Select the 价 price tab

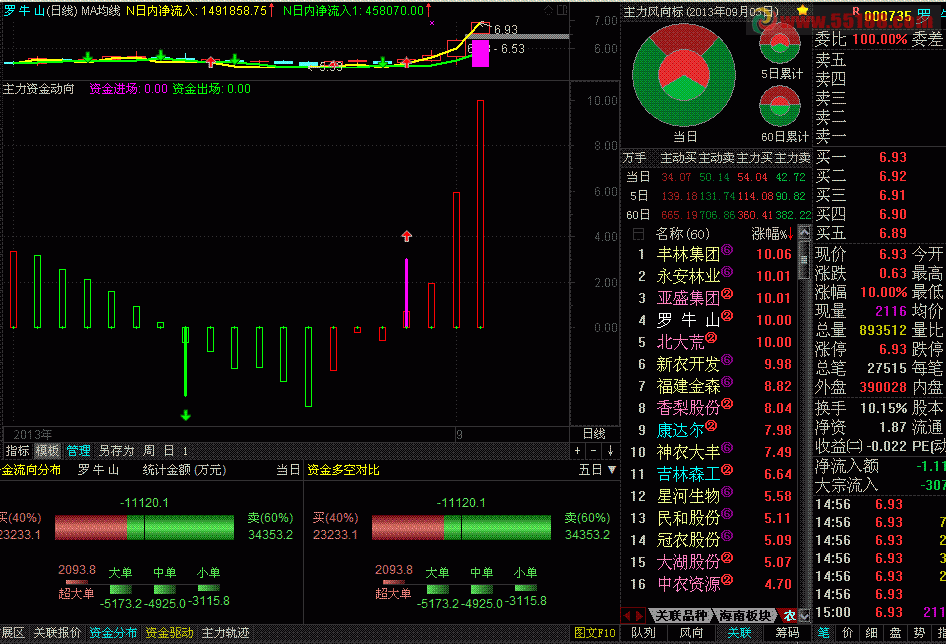coord(848,633)
